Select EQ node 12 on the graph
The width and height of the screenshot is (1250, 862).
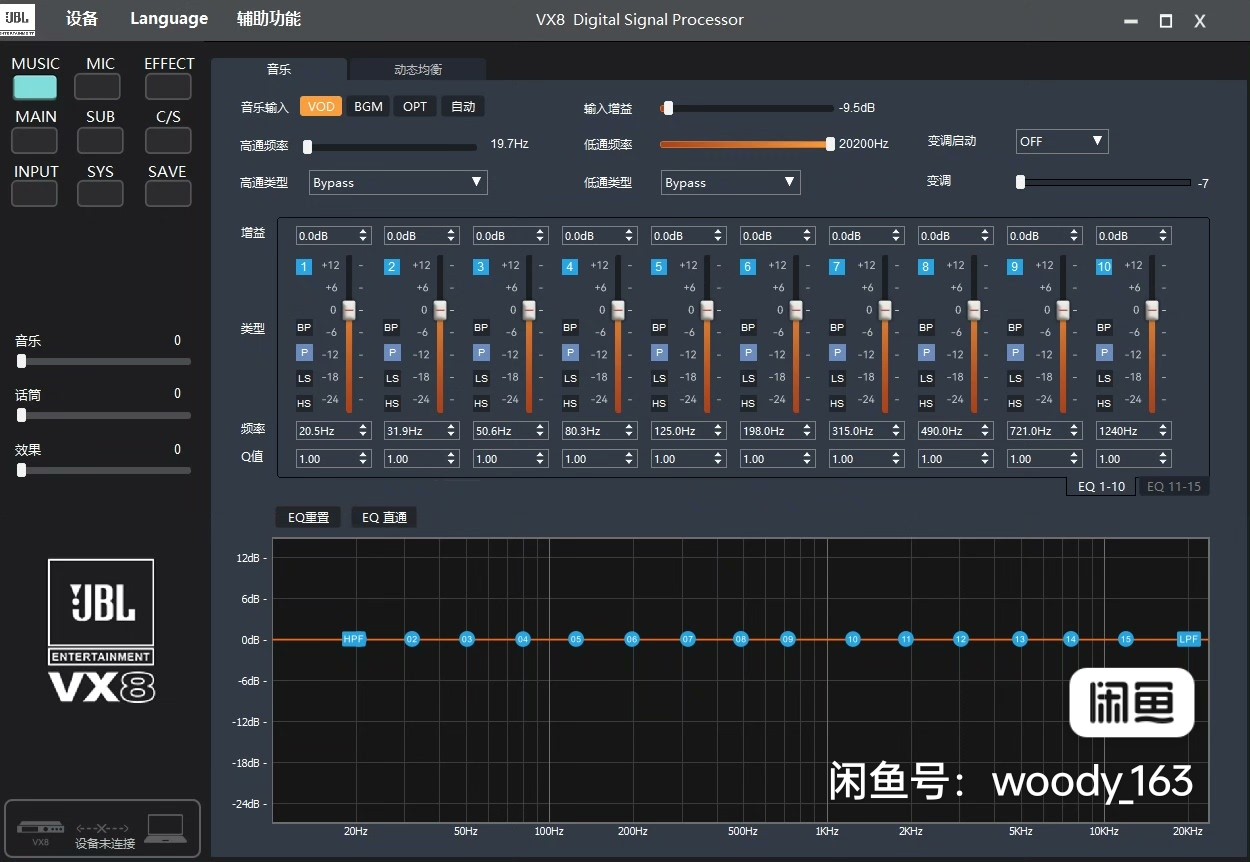pos(961,639)
